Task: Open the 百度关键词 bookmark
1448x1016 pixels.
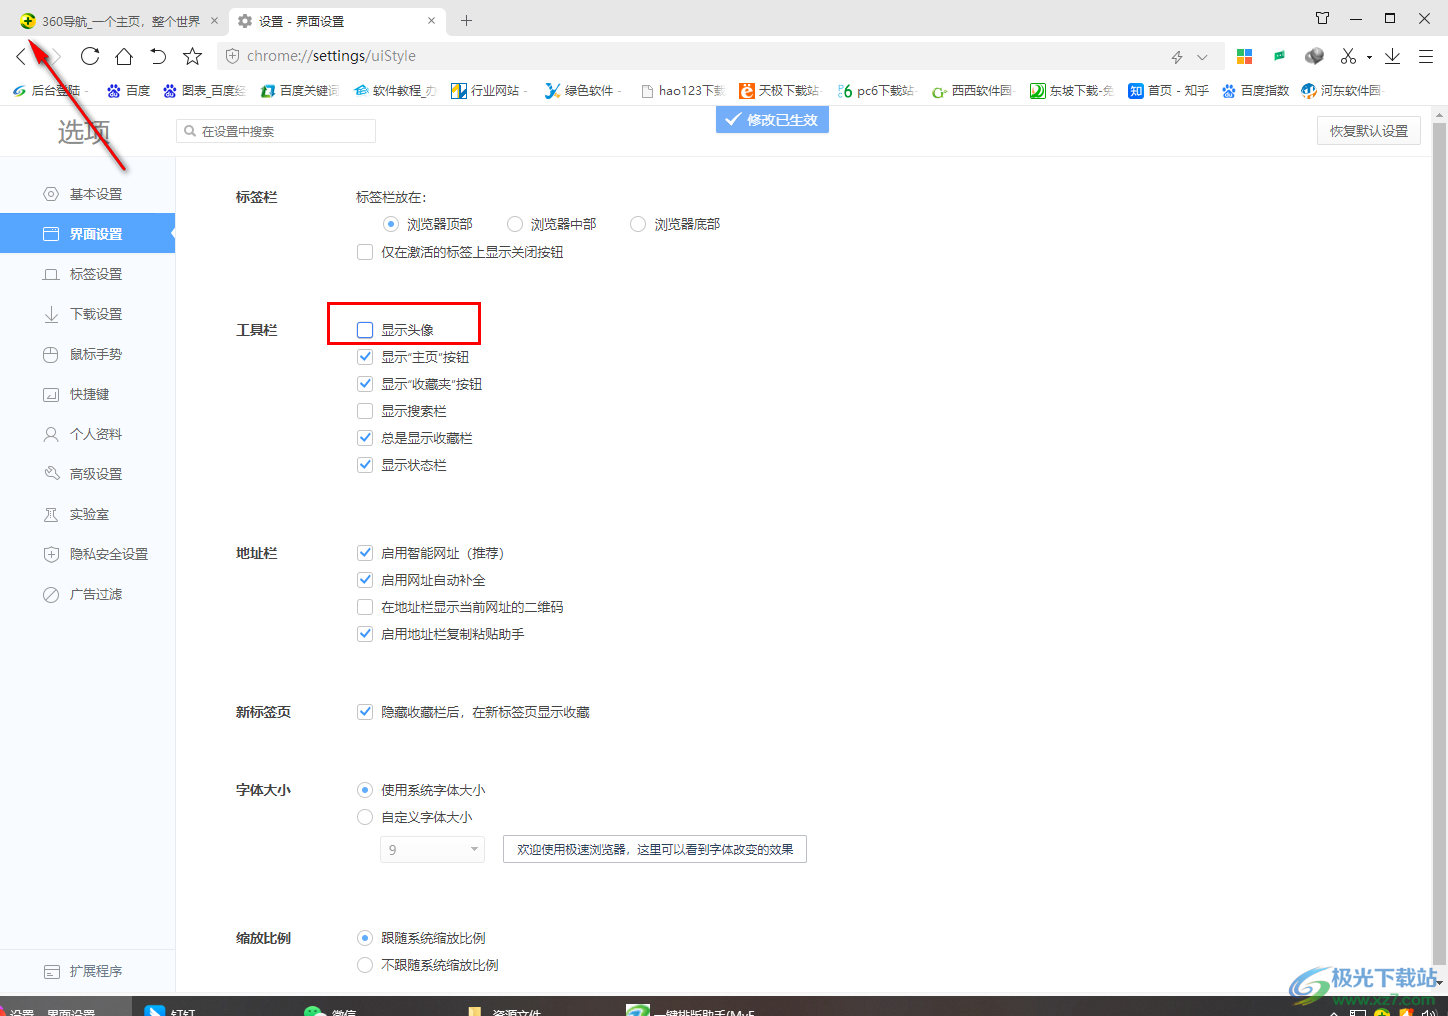Action: coord(299,91)
